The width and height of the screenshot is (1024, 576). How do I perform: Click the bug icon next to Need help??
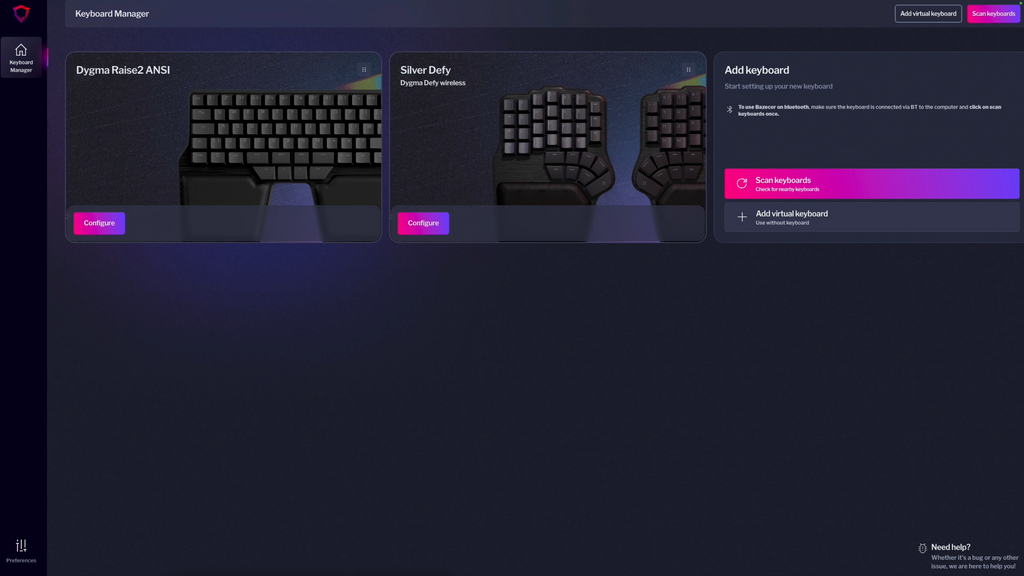(922, 548)
